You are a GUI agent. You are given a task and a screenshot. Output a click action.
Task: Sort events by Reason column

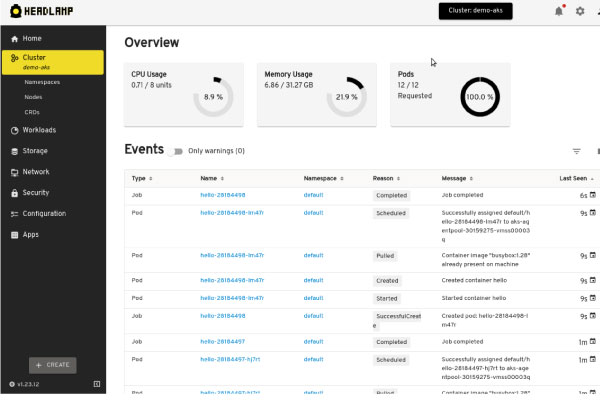386,178
